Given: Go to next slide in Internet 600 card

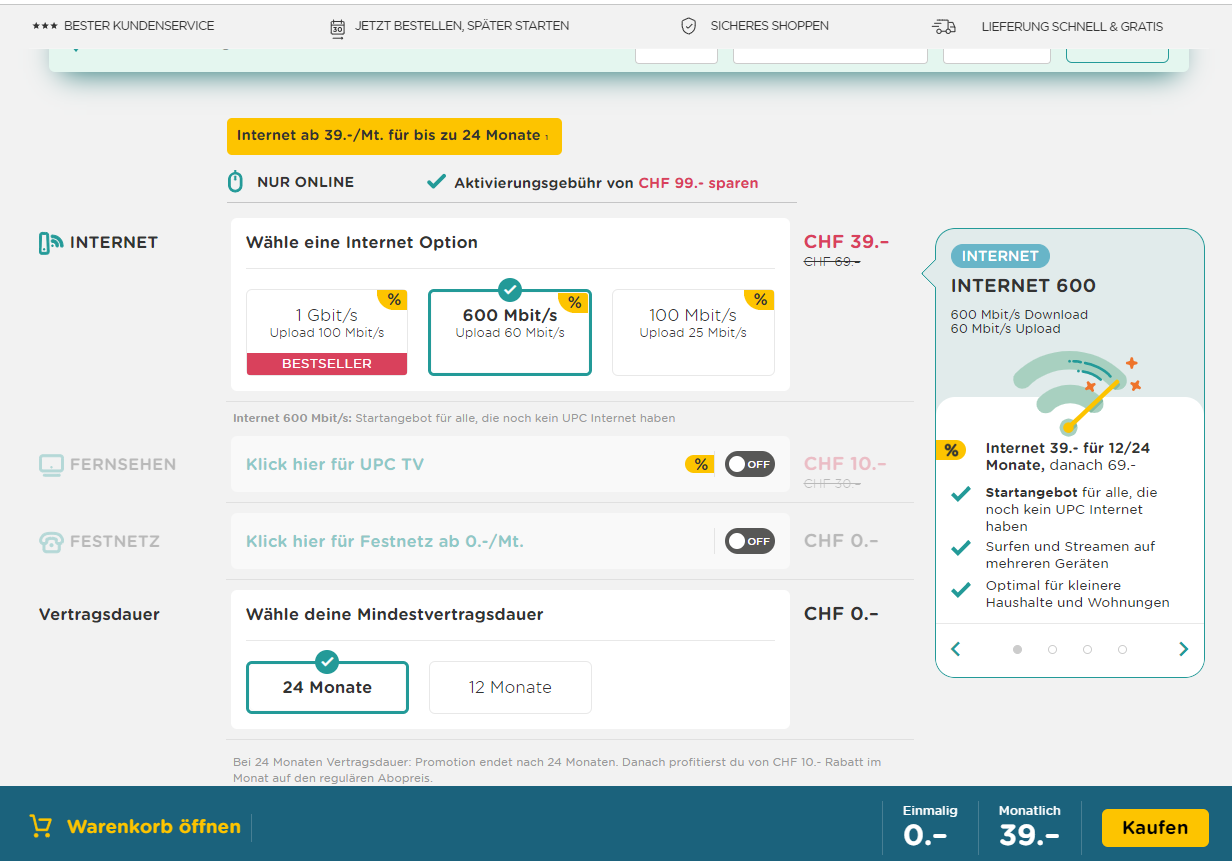Looking at the screenshot, I should 1184,649.
